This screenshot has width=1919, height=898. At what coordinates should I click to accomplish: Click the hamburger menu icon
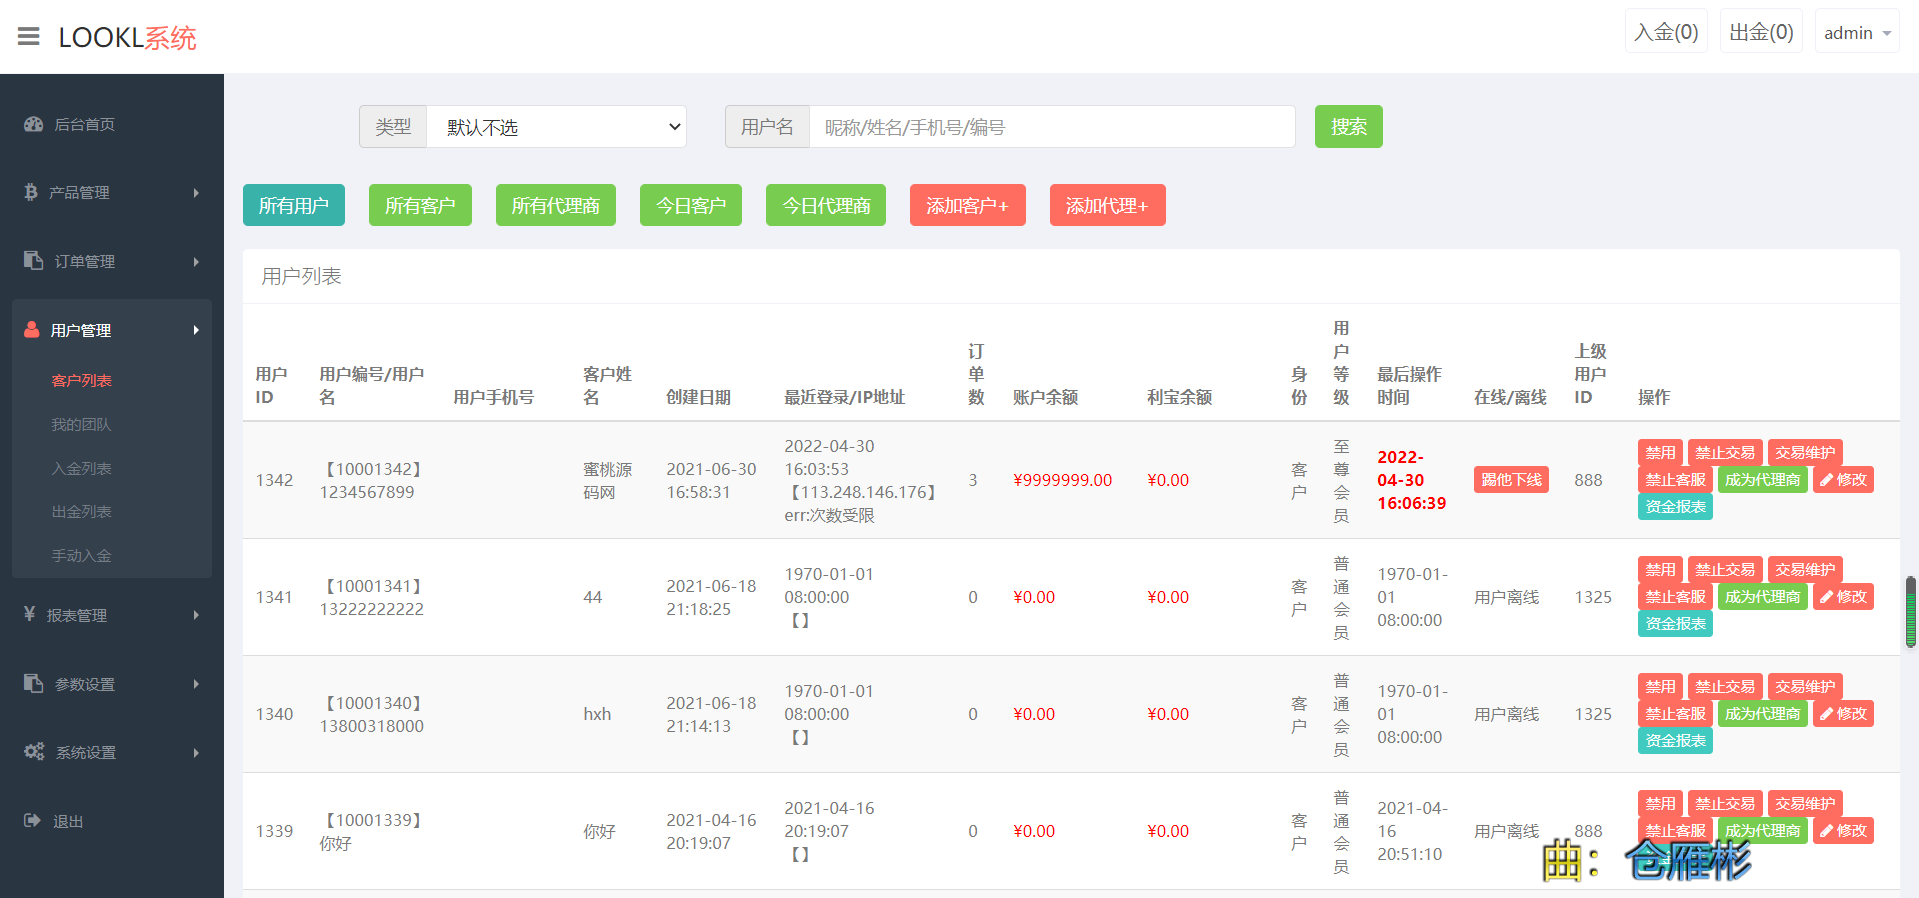point(29,37)
